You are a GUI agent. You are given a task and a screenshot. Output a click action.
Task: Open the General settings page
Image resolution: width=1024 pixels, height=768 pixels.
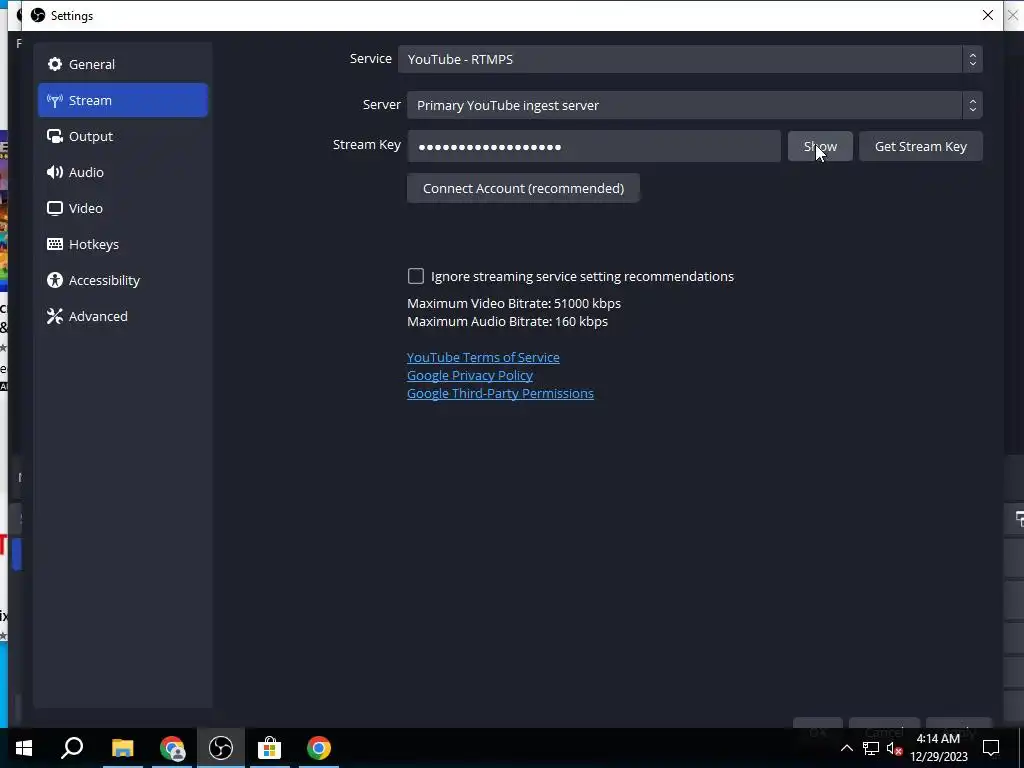coord(123,64)
